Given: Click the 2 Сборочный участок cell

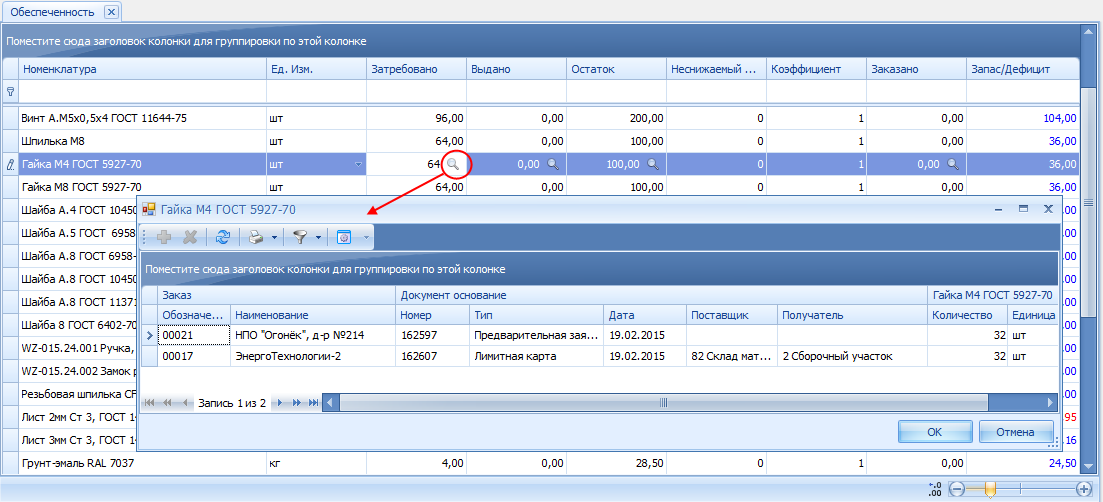Looking at the screenshot, I should point(852,356).
